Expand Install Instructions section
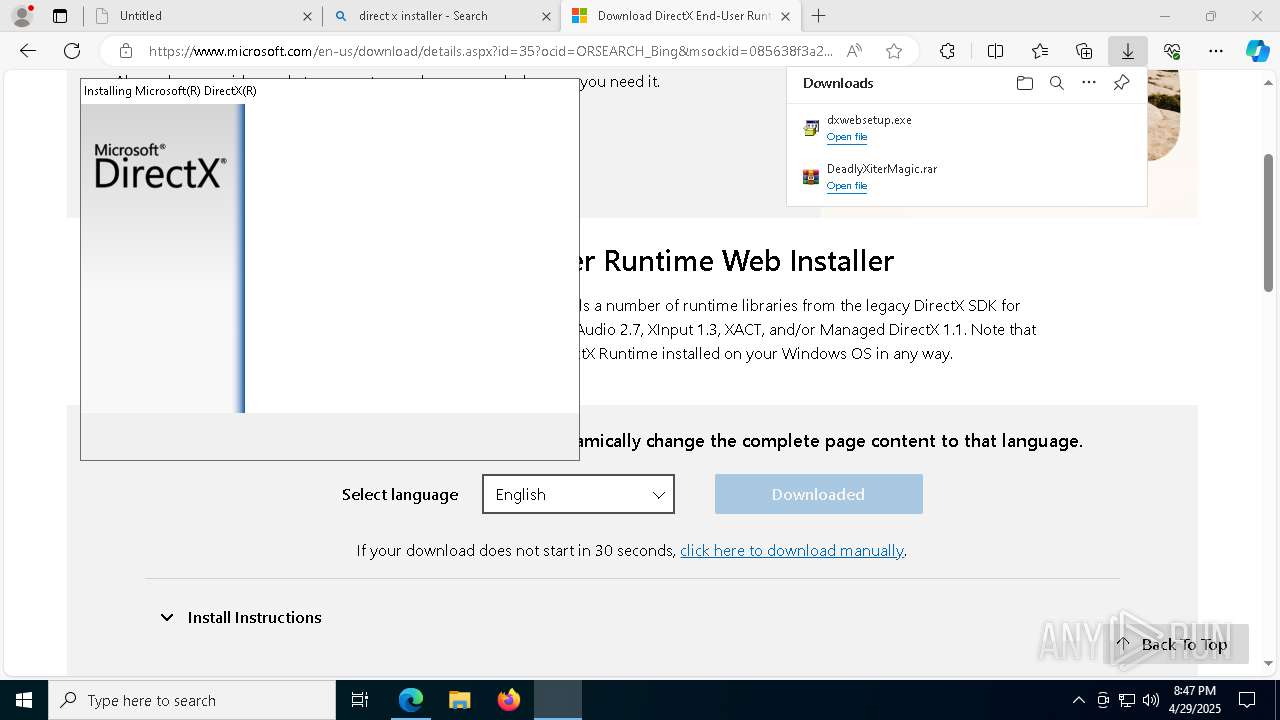The width and height of the screenshot is (1280, 720). pos(241,617)
